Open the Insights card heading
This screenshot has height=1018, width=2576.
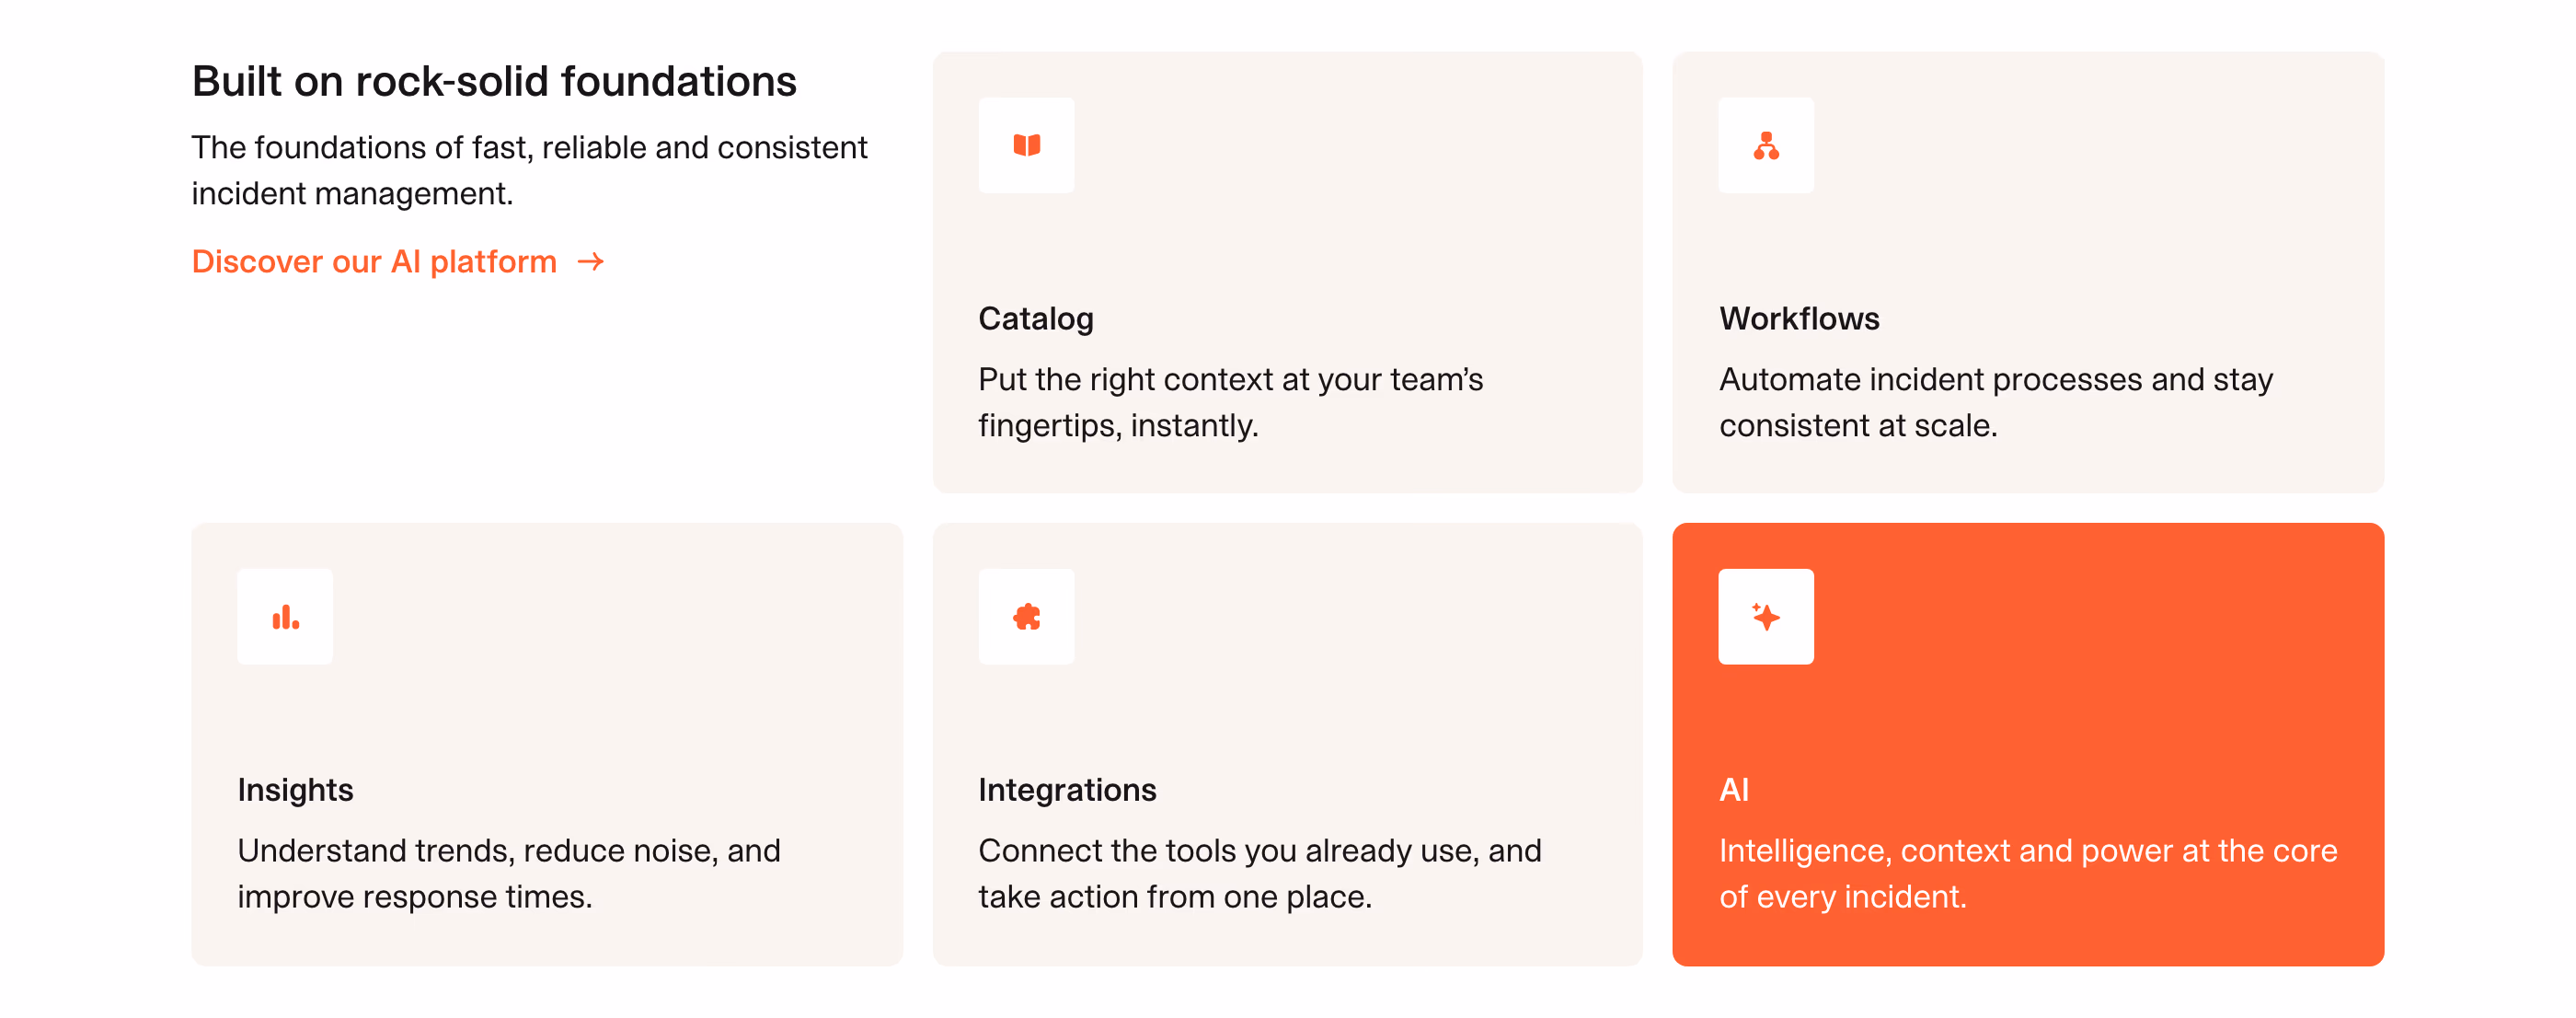[295, 790]
